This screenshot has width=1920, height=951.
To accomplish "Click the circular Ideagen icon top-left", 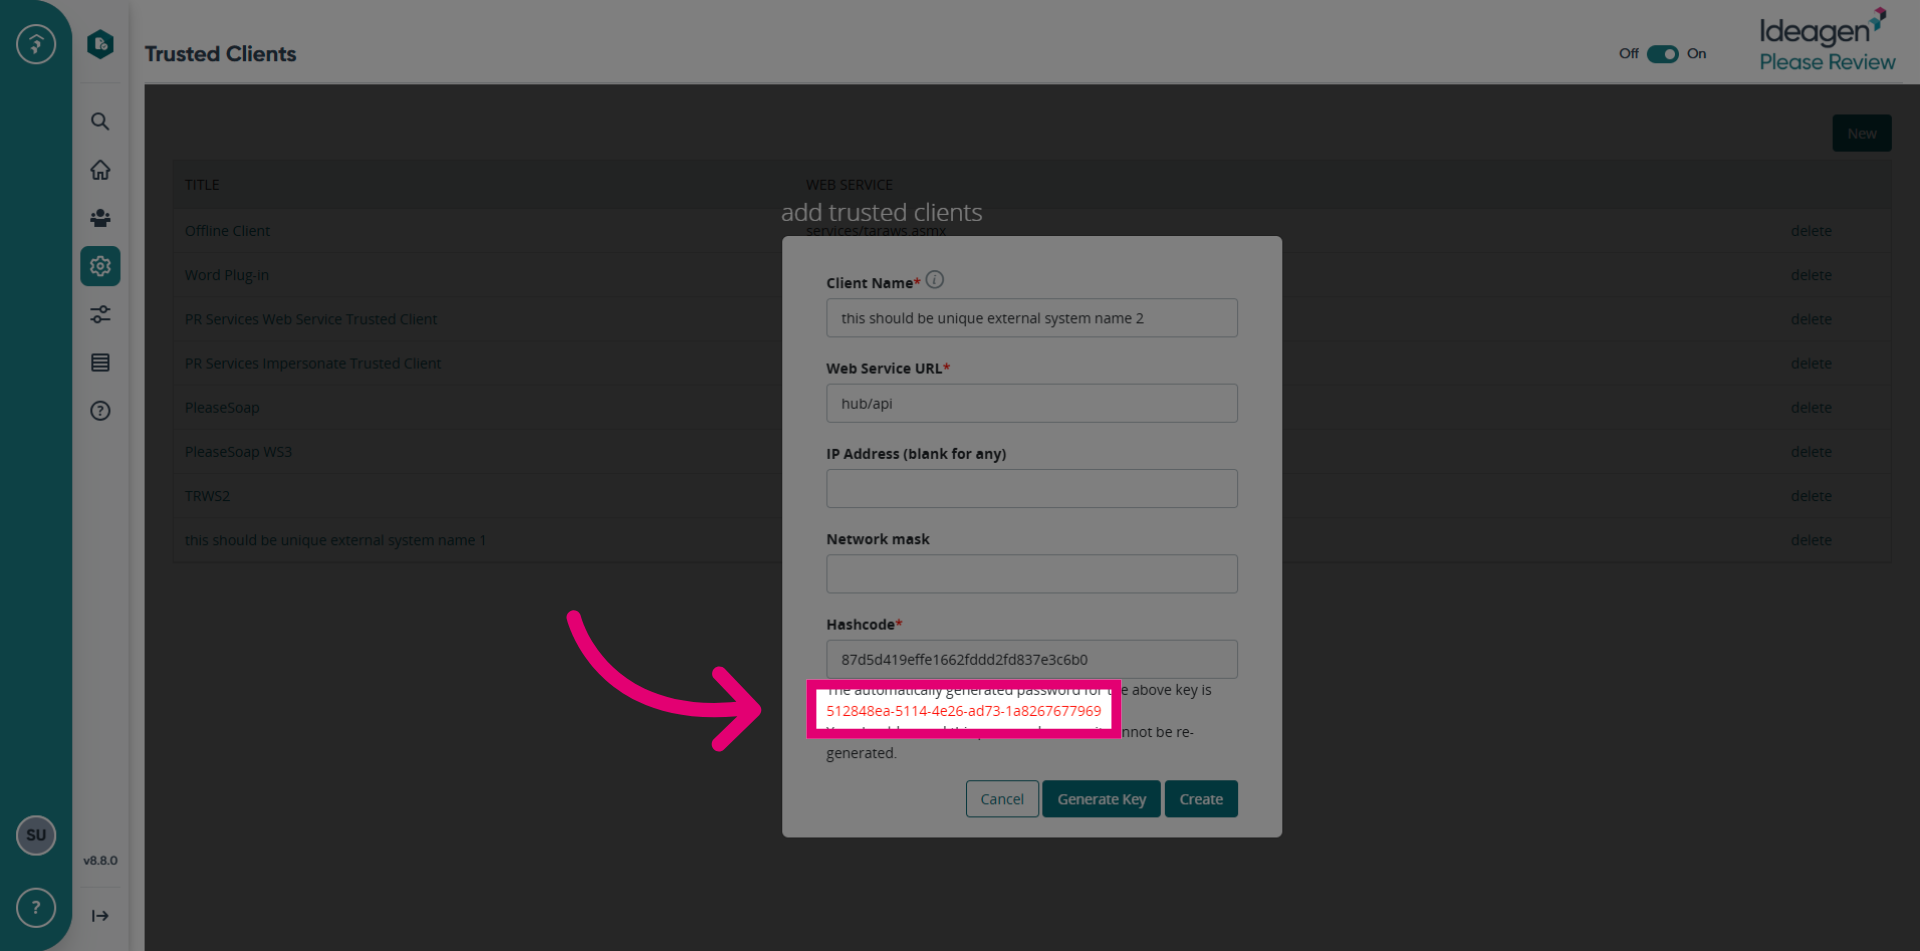I will click(x=36, y=44).
